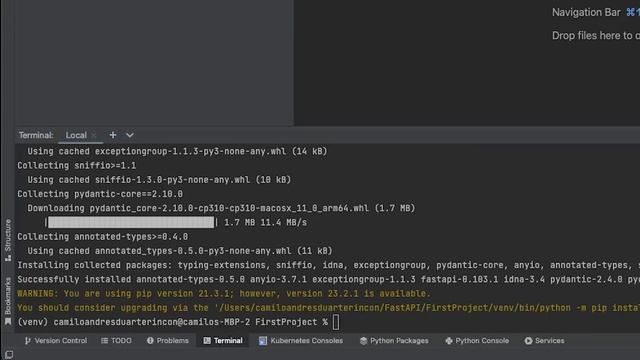Open the Python Console tool window

point(477,340)
